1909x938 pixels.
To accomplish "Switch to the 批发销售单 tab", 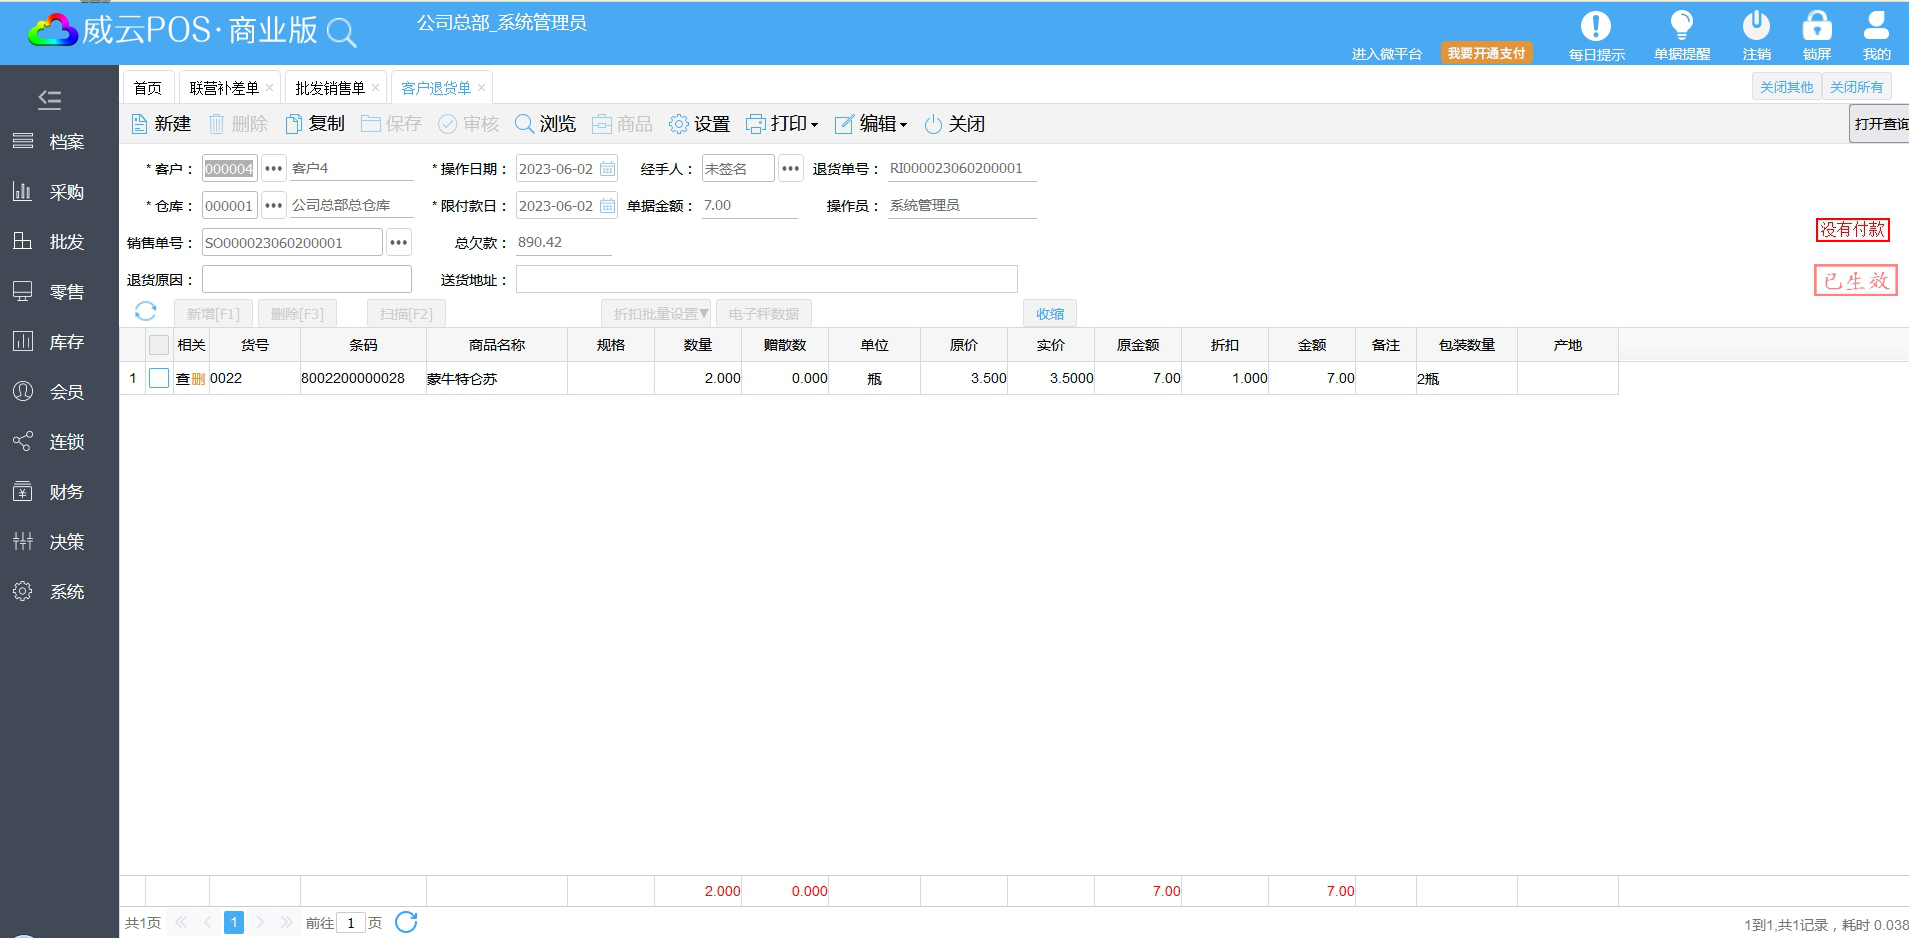I will coord(329,88).
